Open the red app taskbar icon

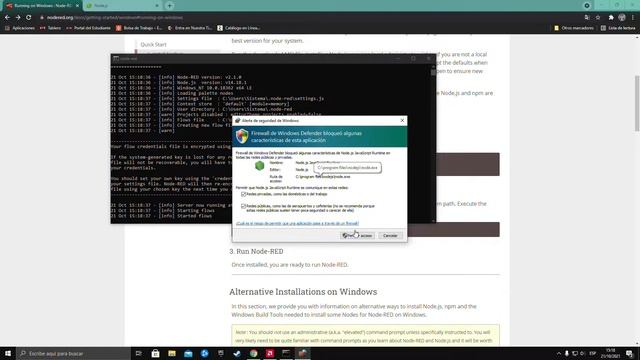point(270,353)
